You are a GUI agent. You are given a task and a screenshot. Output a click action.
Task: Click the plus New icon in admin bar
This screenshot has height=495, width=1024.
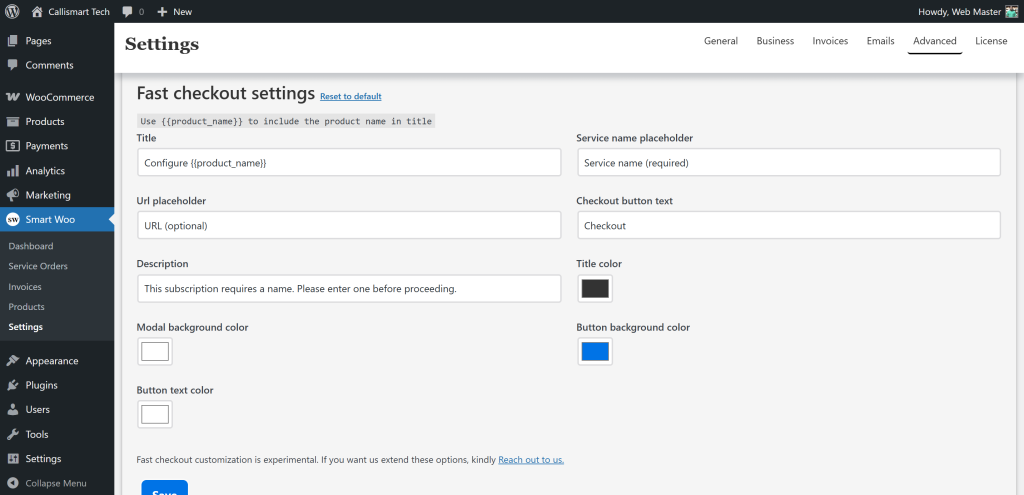coord(163,12)
